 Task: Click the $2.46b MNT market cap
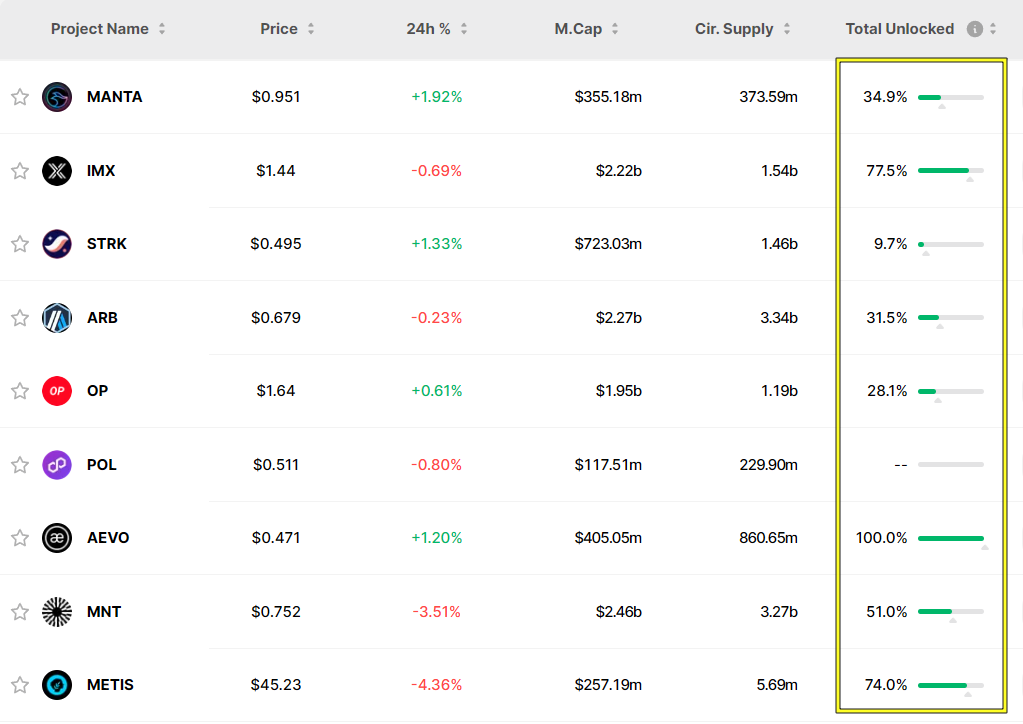(x=618, y=612)
